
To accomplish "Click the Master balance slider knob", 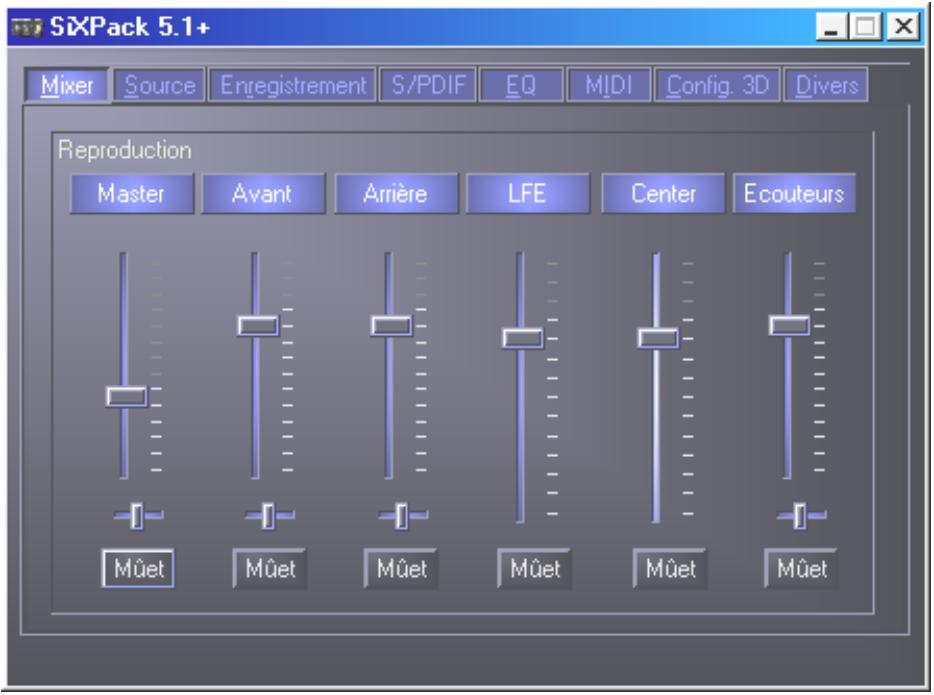I will click(136, 516).
